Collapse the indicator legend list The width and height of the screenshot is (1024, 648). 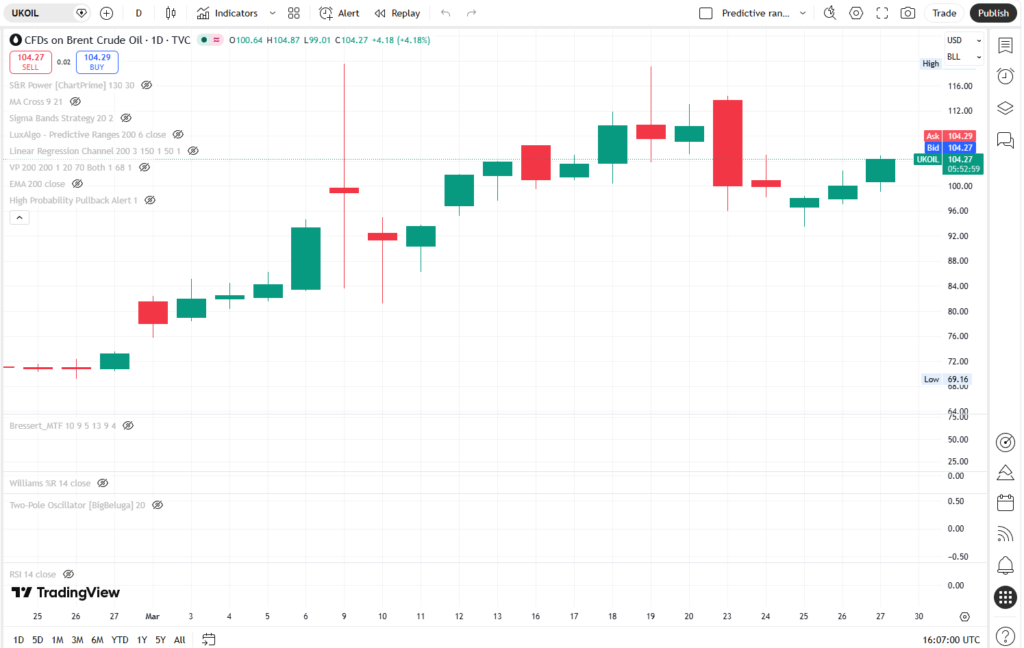[19, 217]
